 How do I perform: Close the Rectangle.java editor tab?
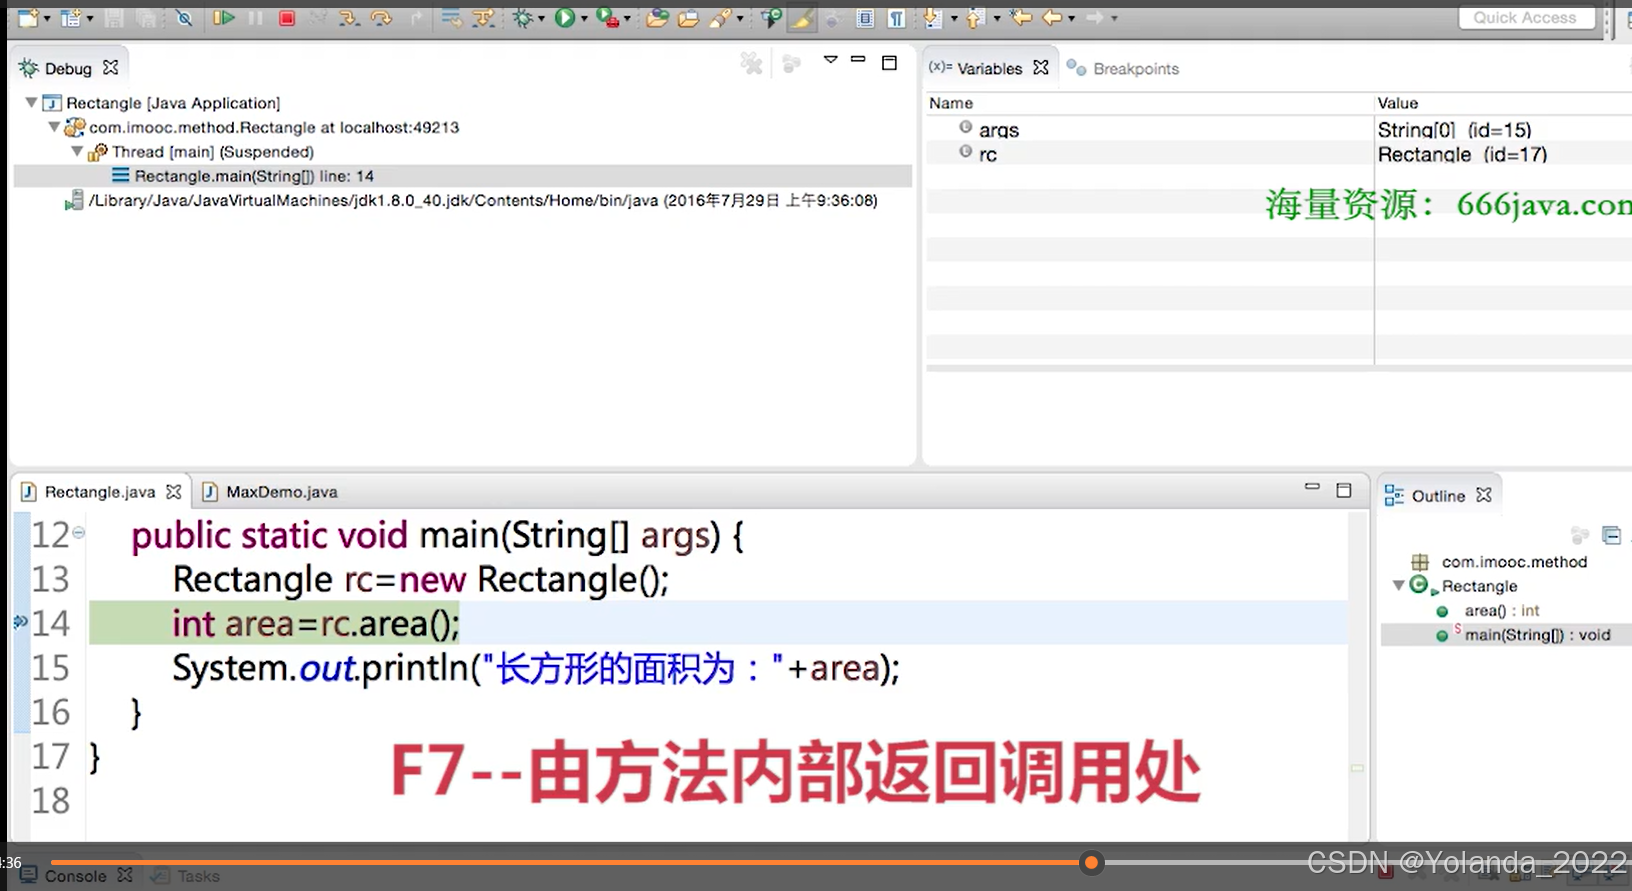tap(174, 492)
